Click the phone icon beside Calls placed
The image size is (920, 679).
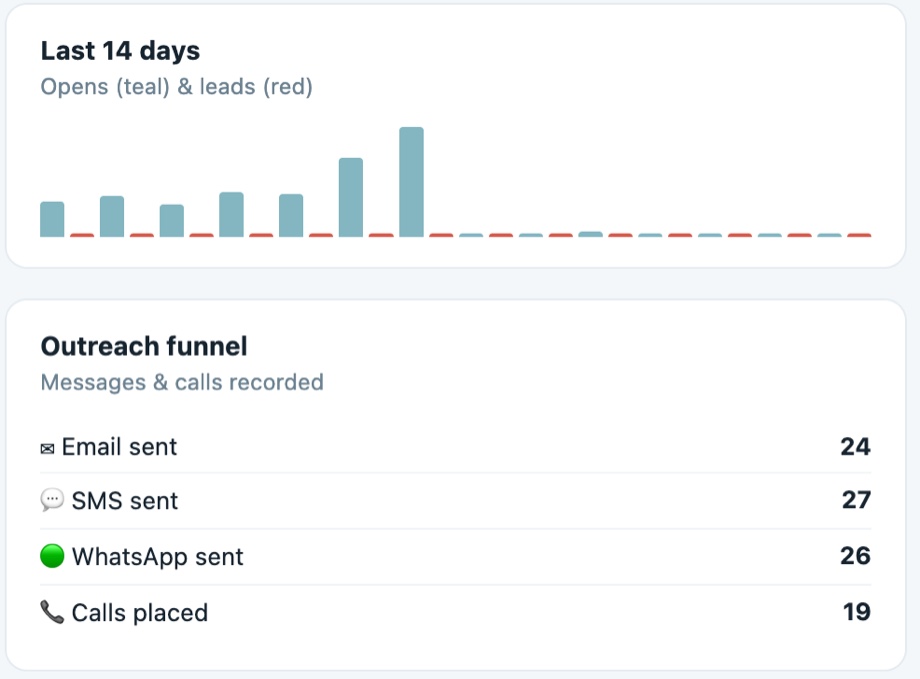pos(52,612)
